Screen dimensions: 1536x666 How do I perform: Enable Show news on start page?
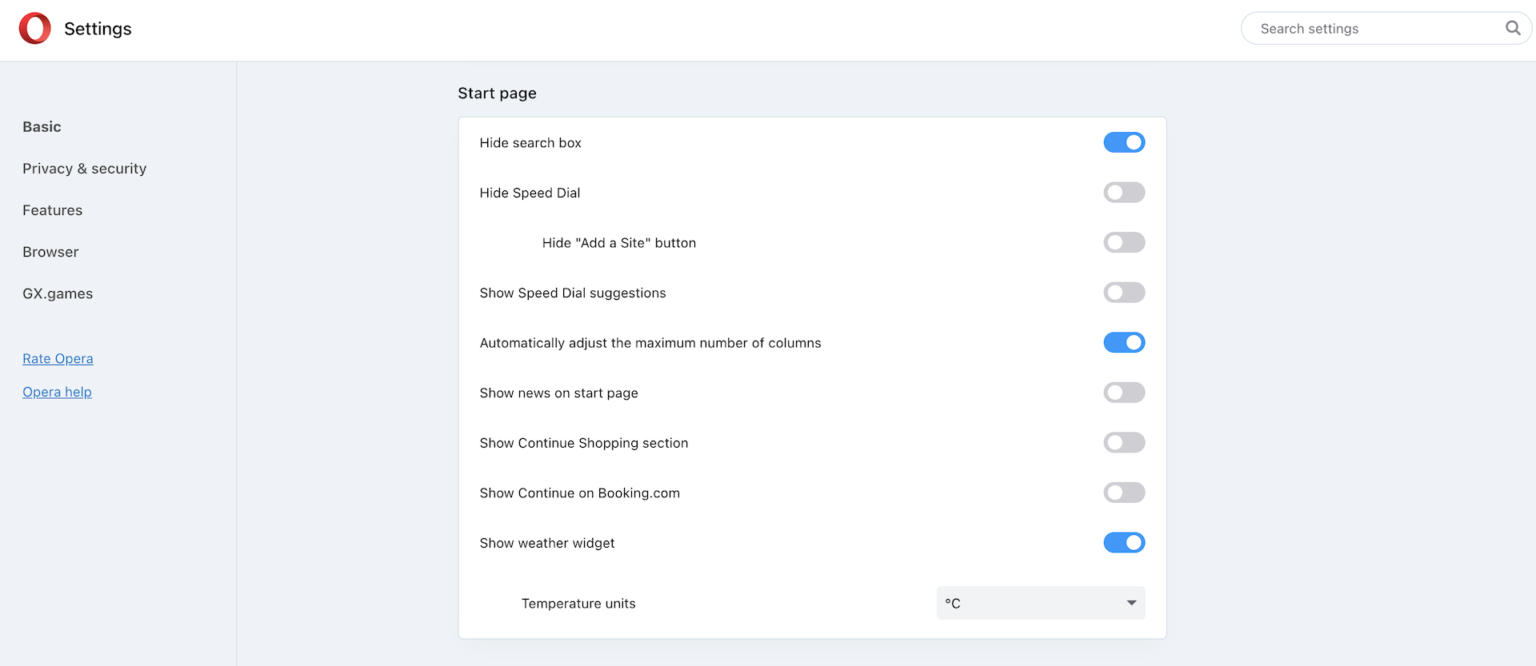pos(1124,392)
